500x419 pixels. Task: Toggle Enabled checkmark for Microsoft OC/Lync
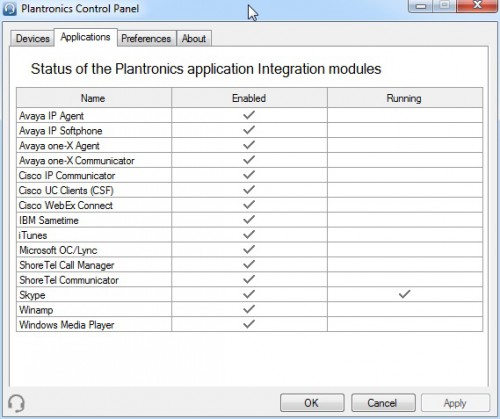(249, 250)
